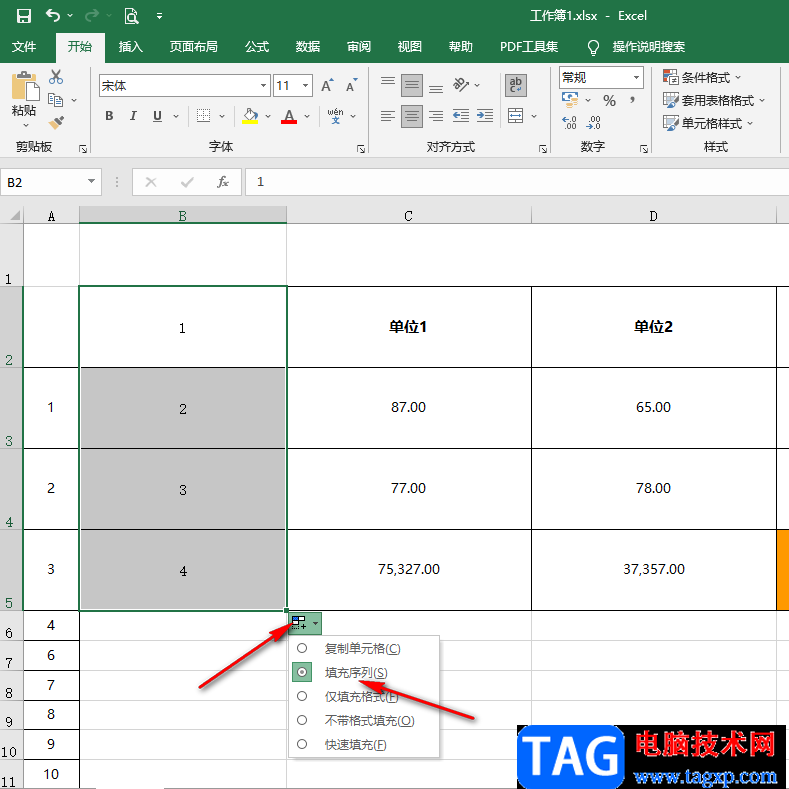Select the 仅填充格式(F) radio option
The width and height of the screenshot is (789, 789).
point(302,696)
